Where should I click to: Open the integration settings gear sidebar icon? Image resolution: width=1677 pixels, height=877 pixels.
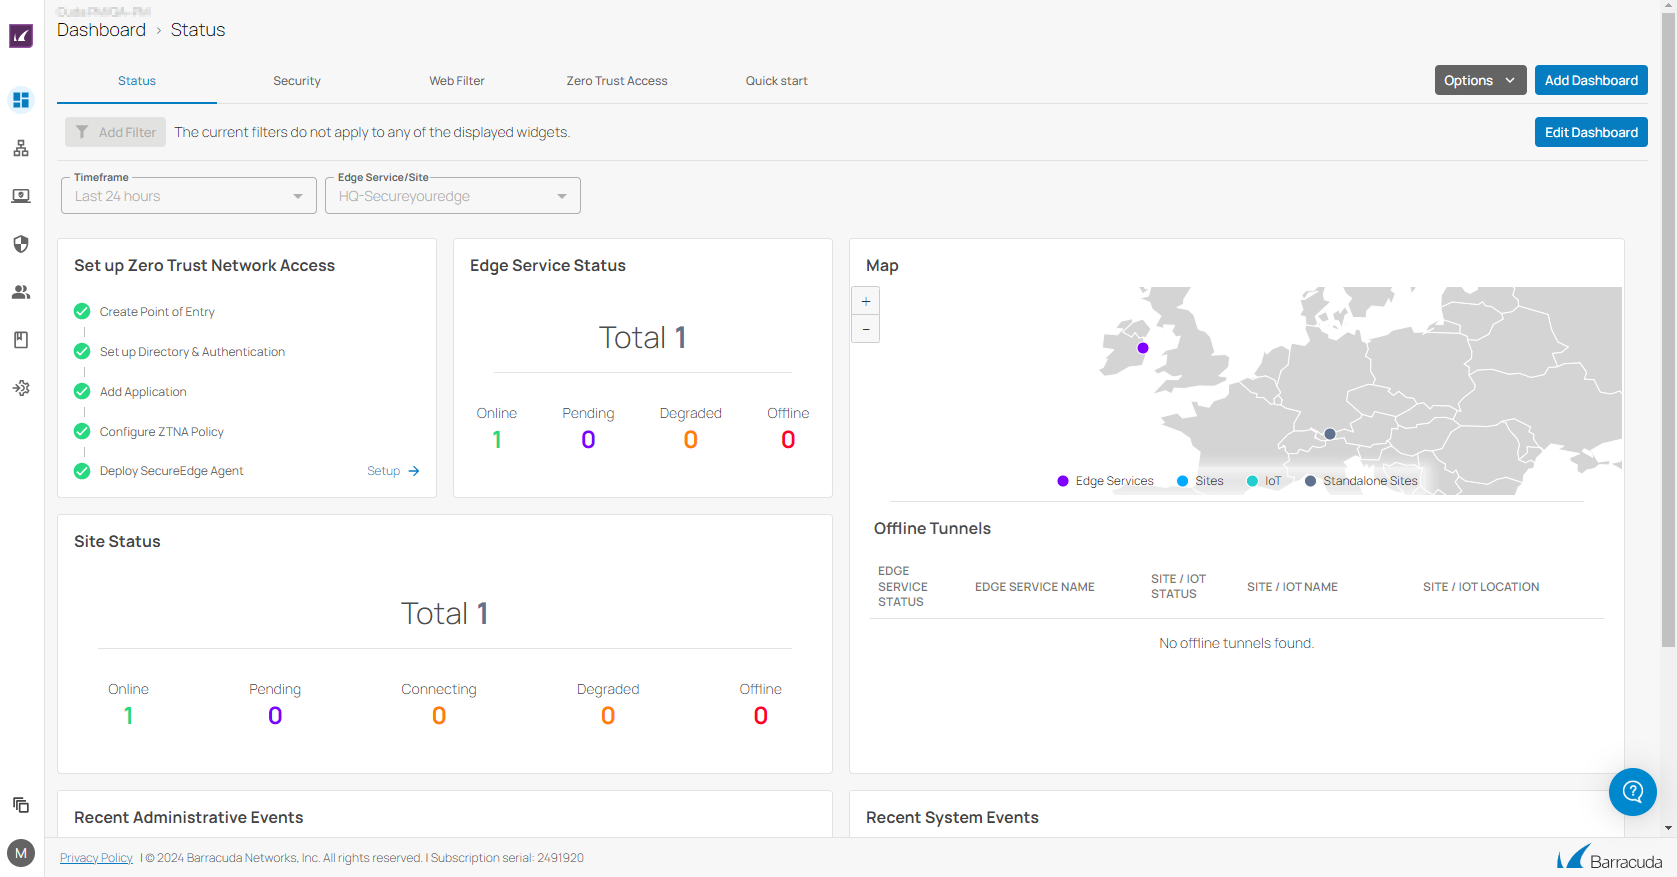tap(21, 388)
